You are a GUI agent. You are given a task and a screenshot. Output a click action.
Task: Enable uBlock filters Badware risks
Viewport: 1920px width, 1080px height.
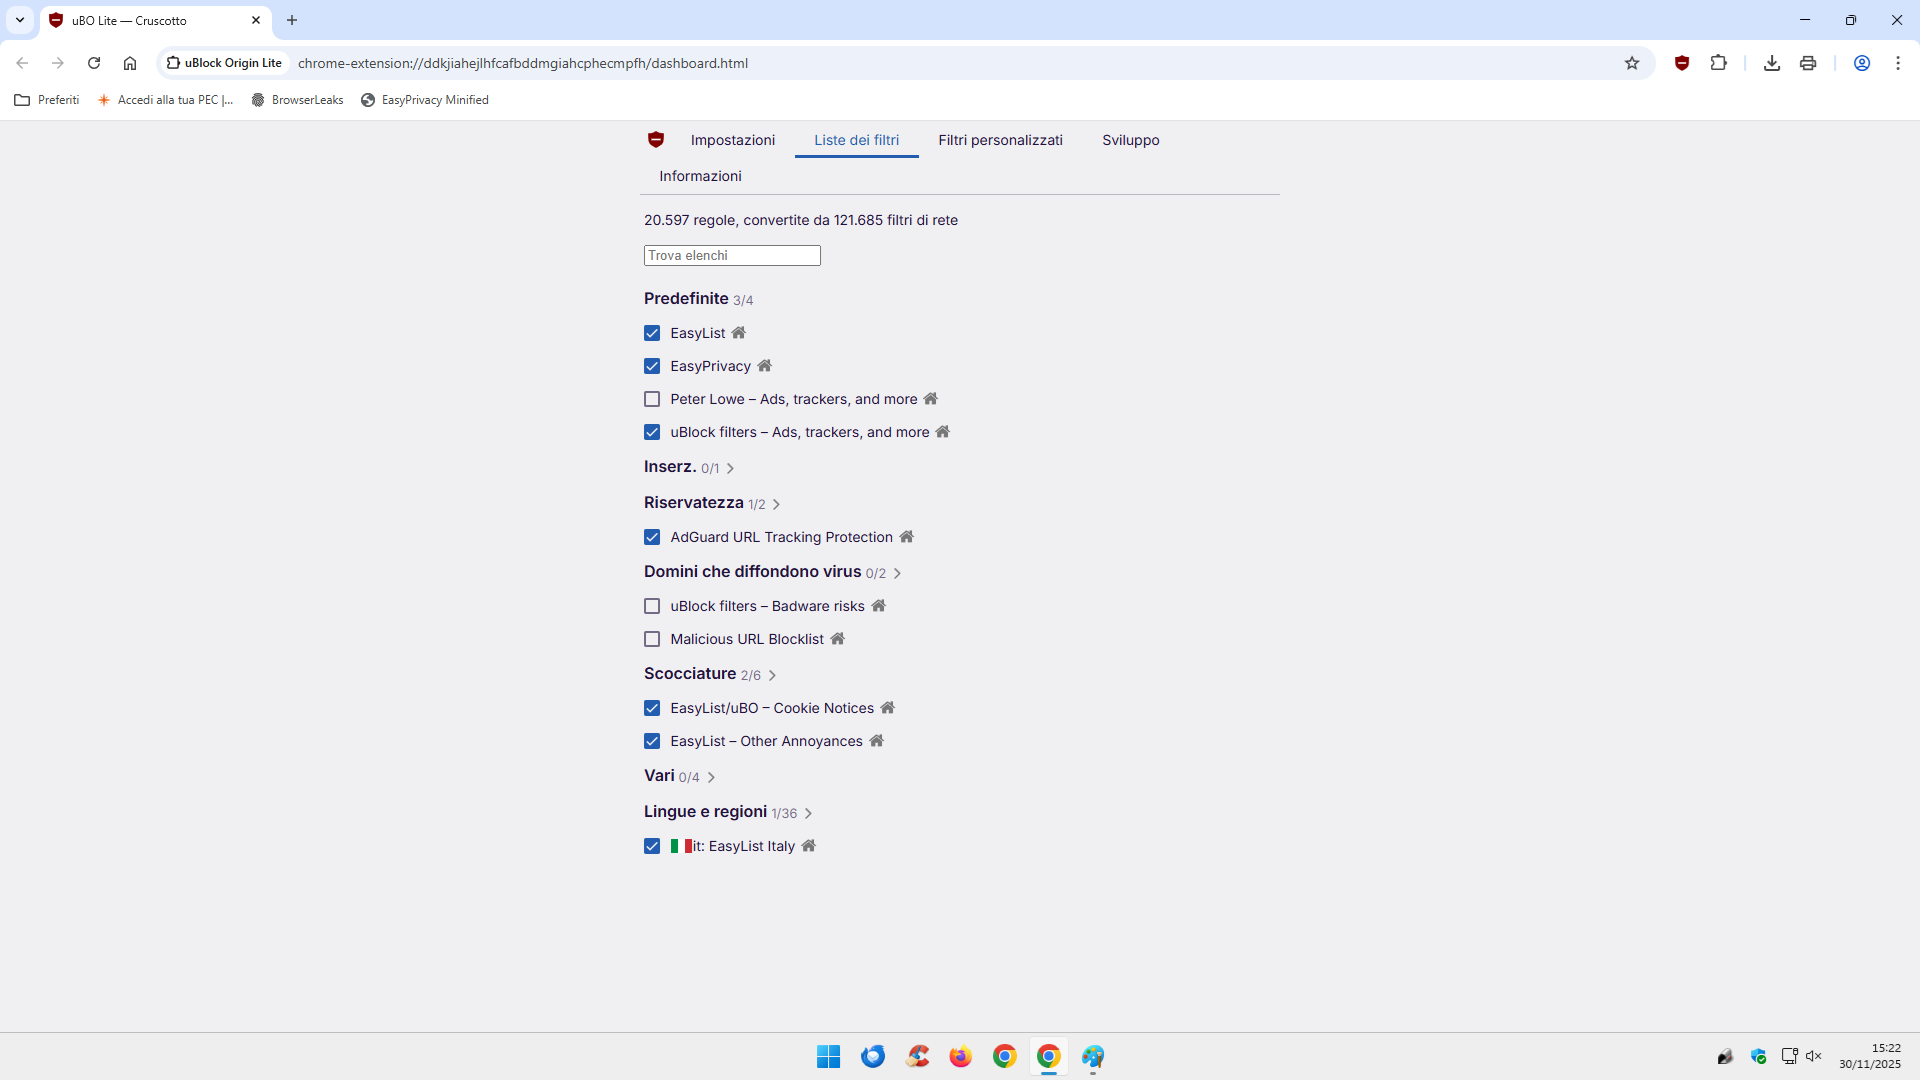point(652,606)
